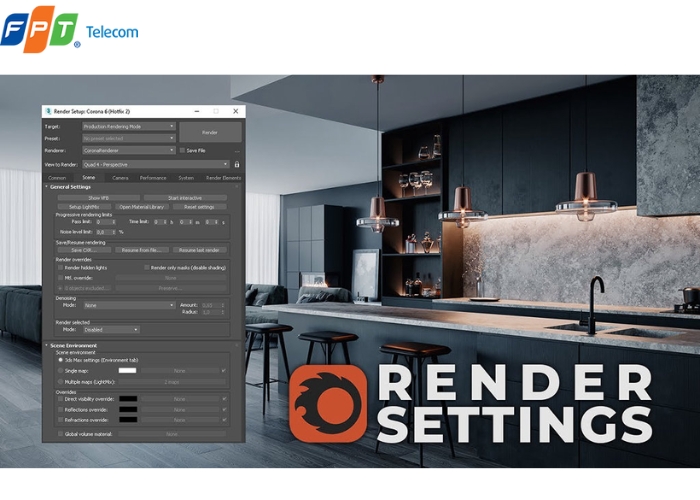This screenshot has width=700, height=500.
Task: Switch to the Common tab
Action: coord(57,178)
